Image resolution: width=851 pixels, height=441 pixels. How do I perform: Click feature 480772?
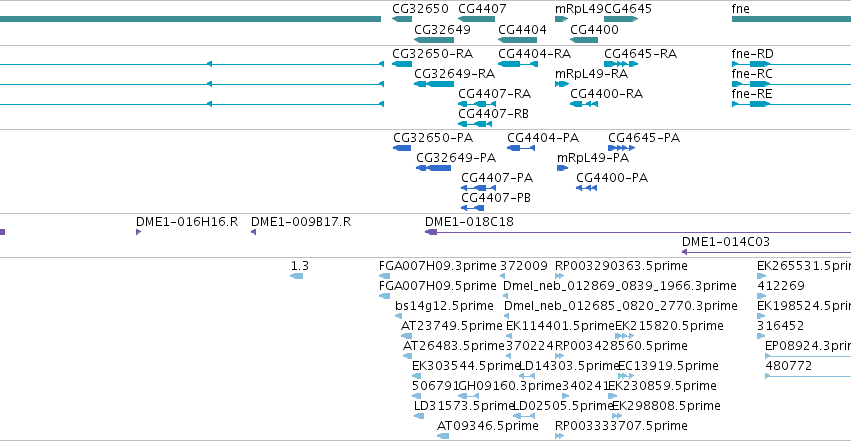point(808,376)
